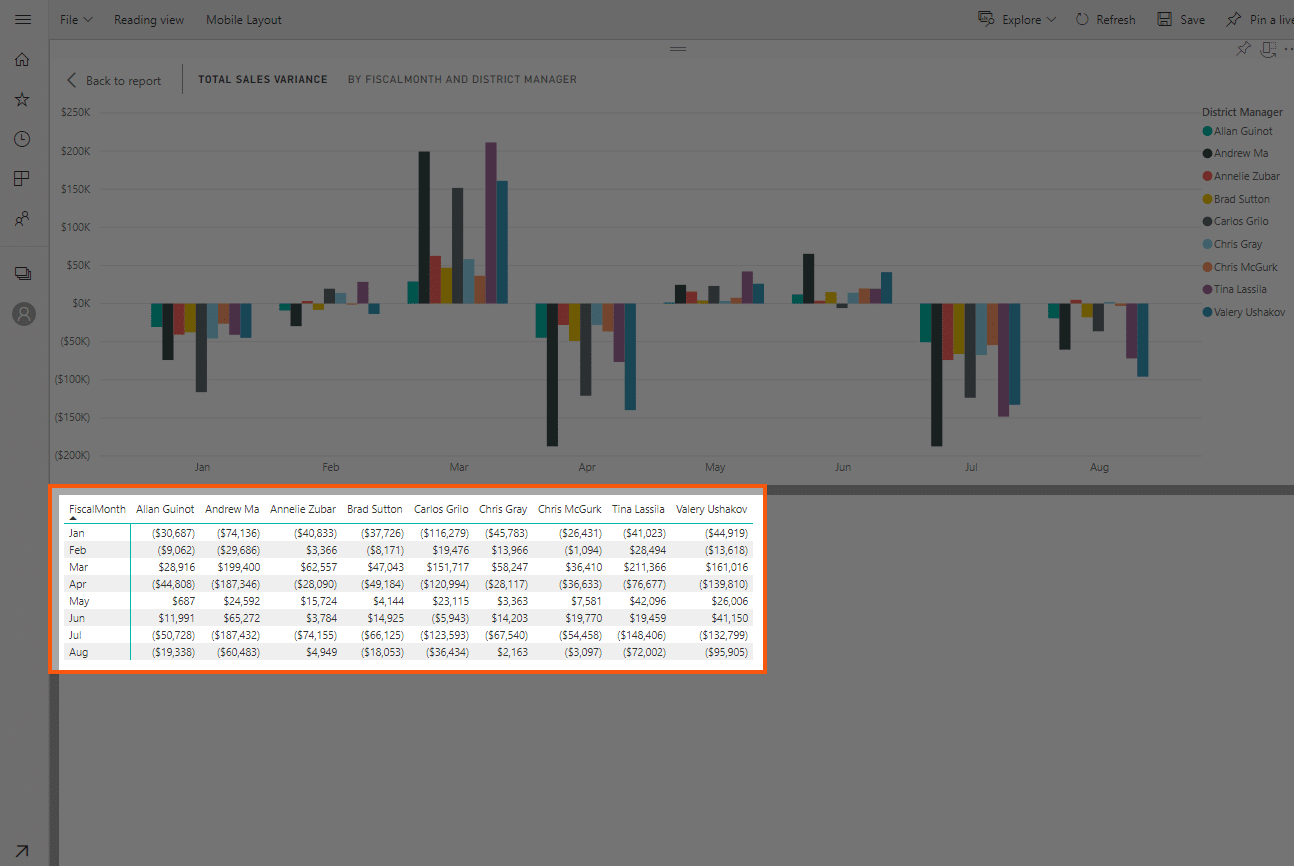Select Valery Ushakov from District Manager legend

tap(1244, 312)
